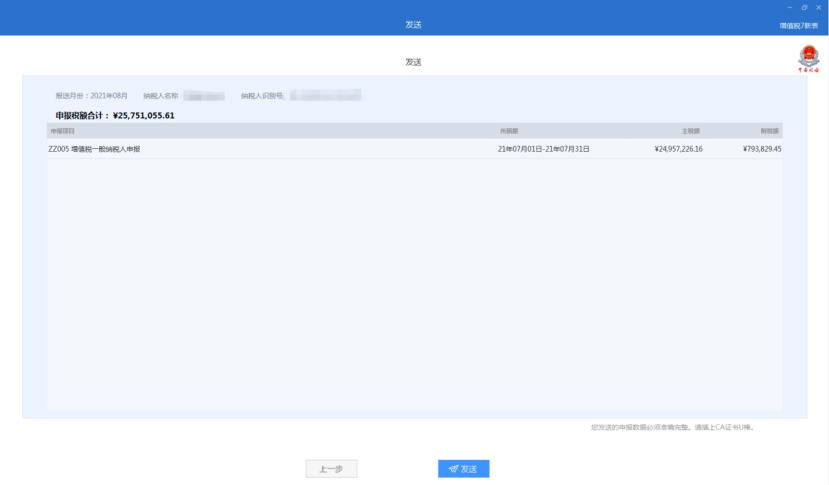Viewport: 829px width, 485px height.
Task: Click the blue 发送 send button
Action: [463, 469]
